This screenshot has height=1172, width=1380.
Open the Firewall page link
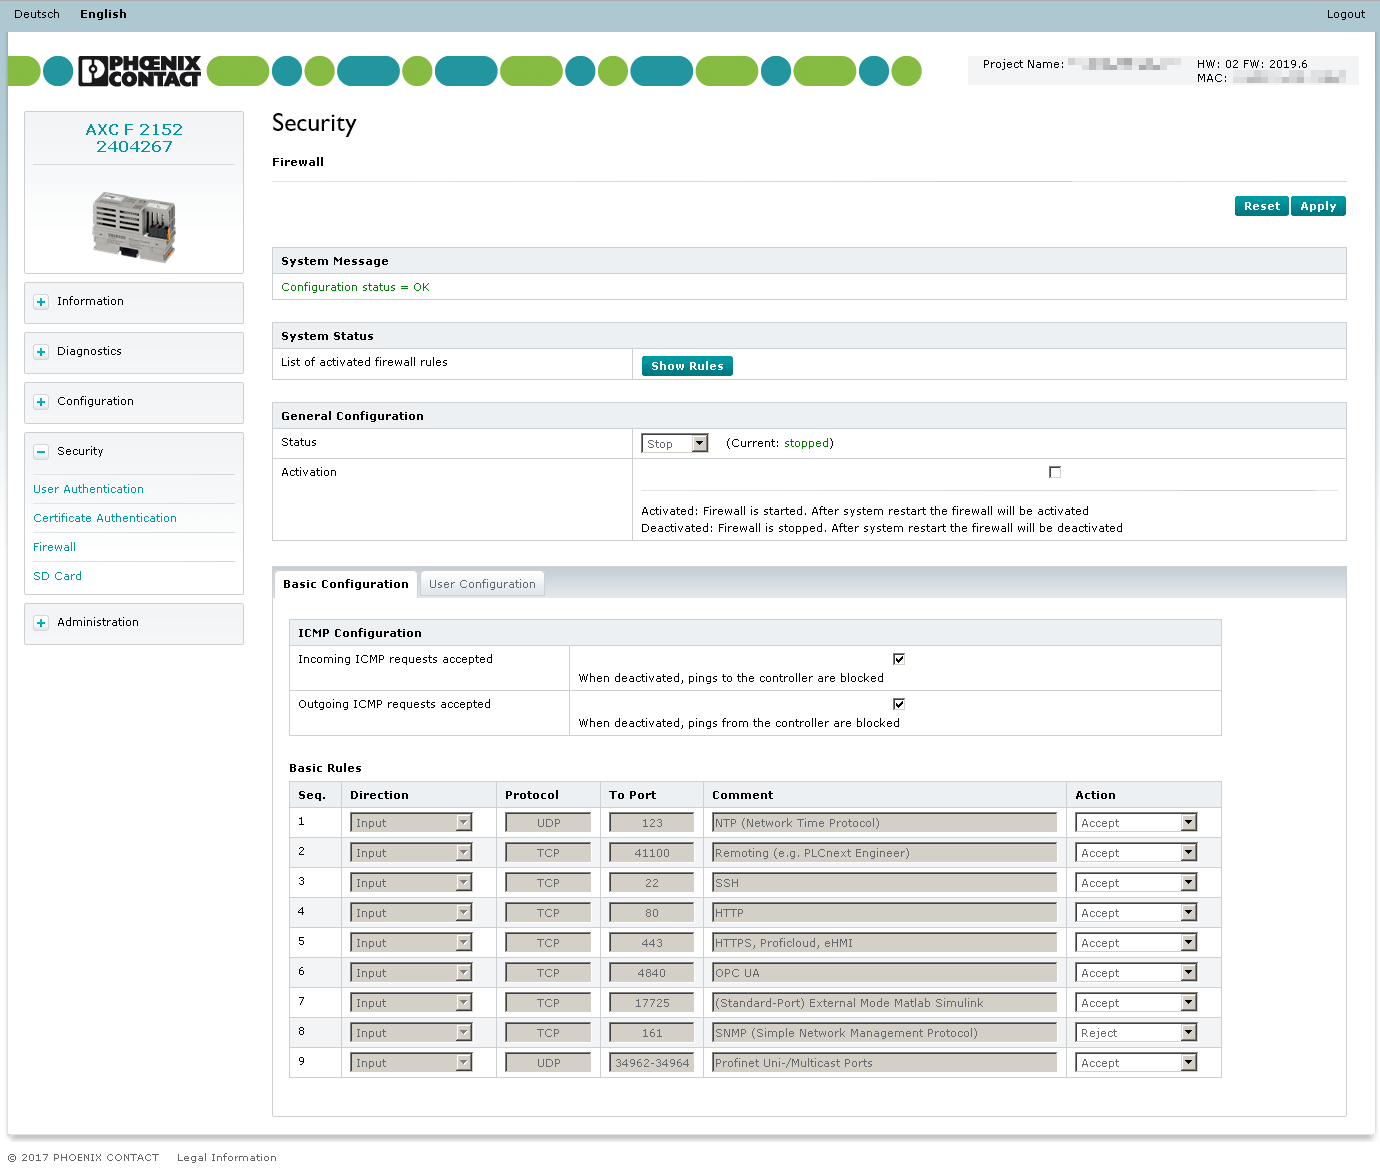[x=54, y=547]
